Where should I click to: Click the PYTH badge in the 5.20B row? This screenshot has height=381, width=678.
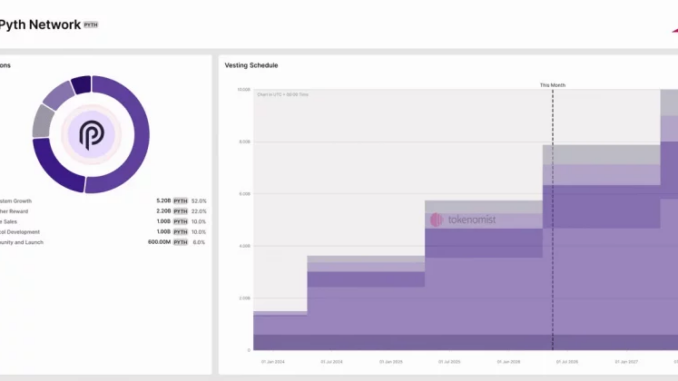click(x=181, y=201)
